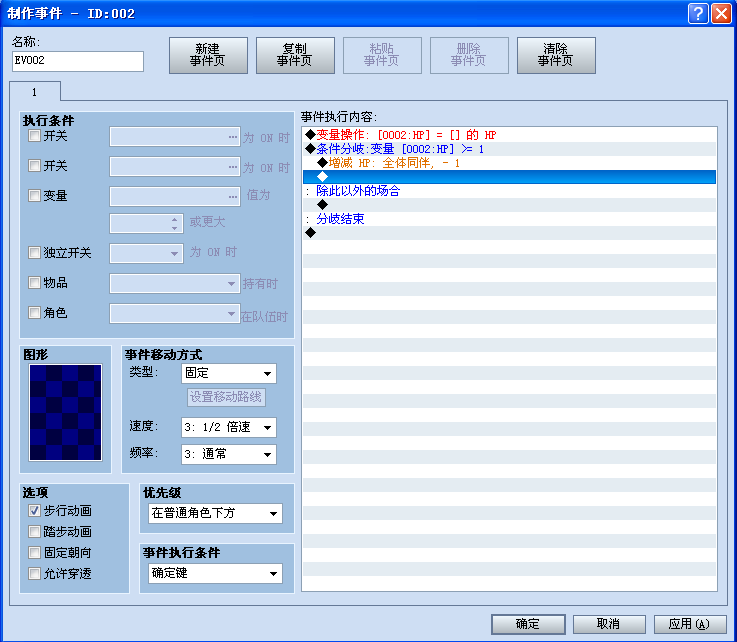Enable the first 开关 condition checkbox
737x642 pixels.
(x=34, y=136)
